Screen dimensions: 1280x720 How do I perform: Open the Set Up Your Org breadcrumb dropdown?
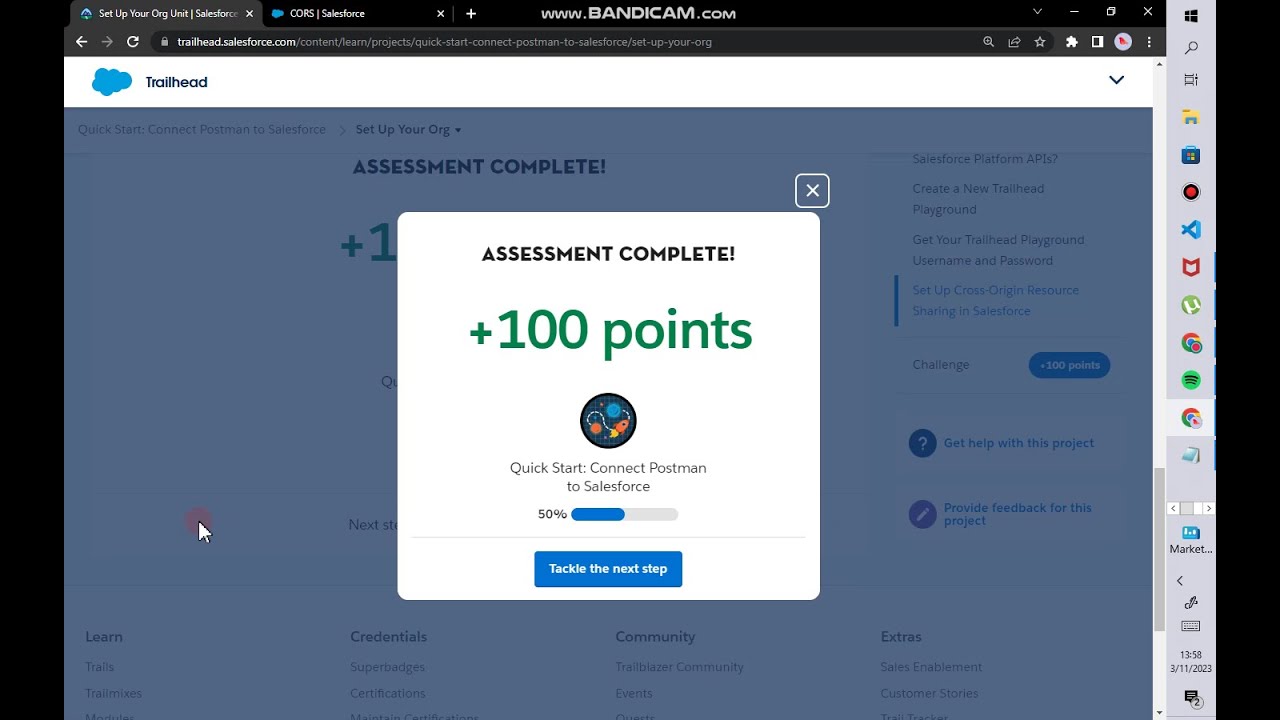pyautogui.click(x=408, y=129)
